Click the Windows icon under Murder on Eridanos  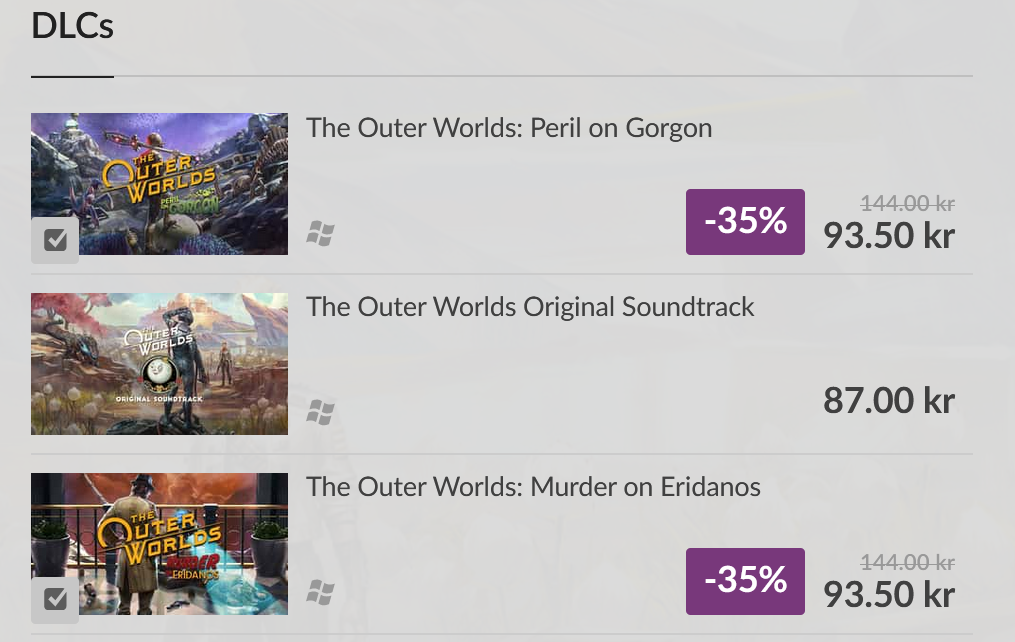point(320,592)
